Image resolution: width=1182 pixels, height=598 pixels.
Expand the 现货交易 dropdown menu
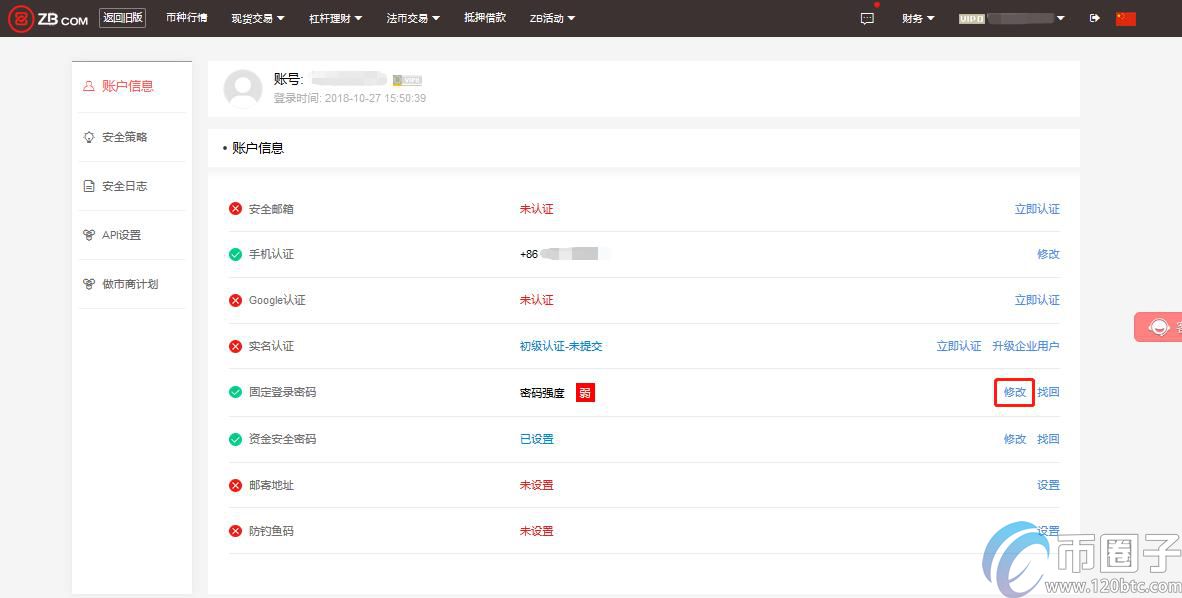(x=257, y=18)
